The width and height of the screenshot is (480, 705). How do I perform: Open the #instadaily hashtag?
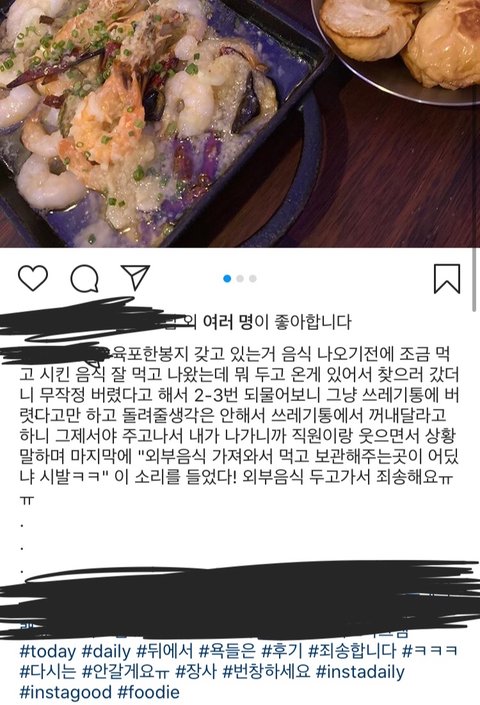tap(360, 672)
